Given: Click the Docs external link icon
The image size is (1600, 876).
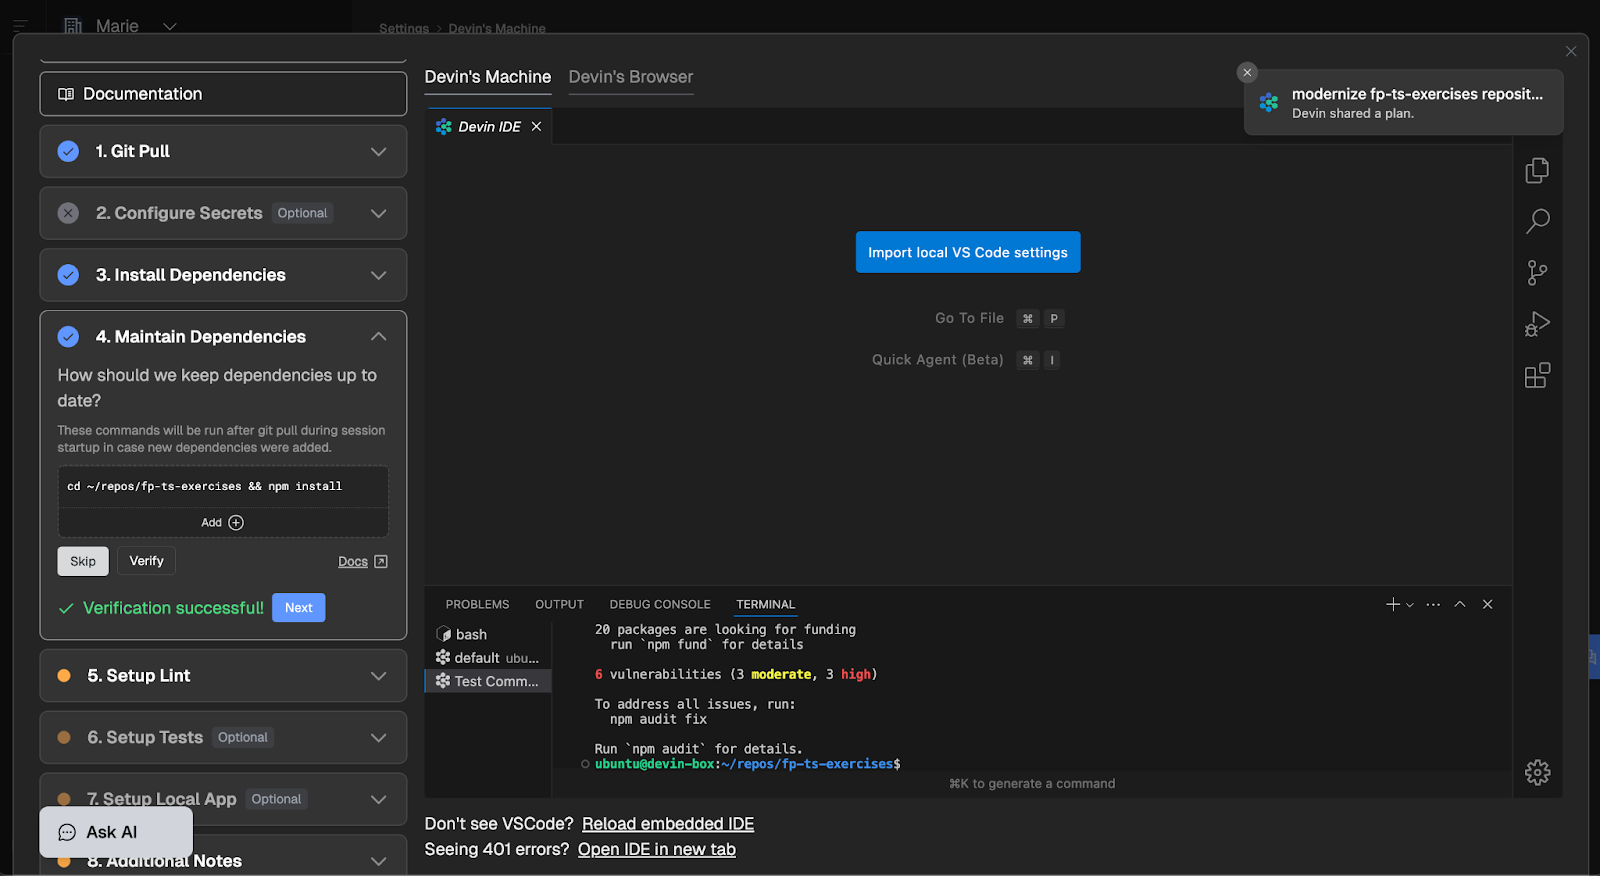Looking at the screenshot, I should coord(380,562).
